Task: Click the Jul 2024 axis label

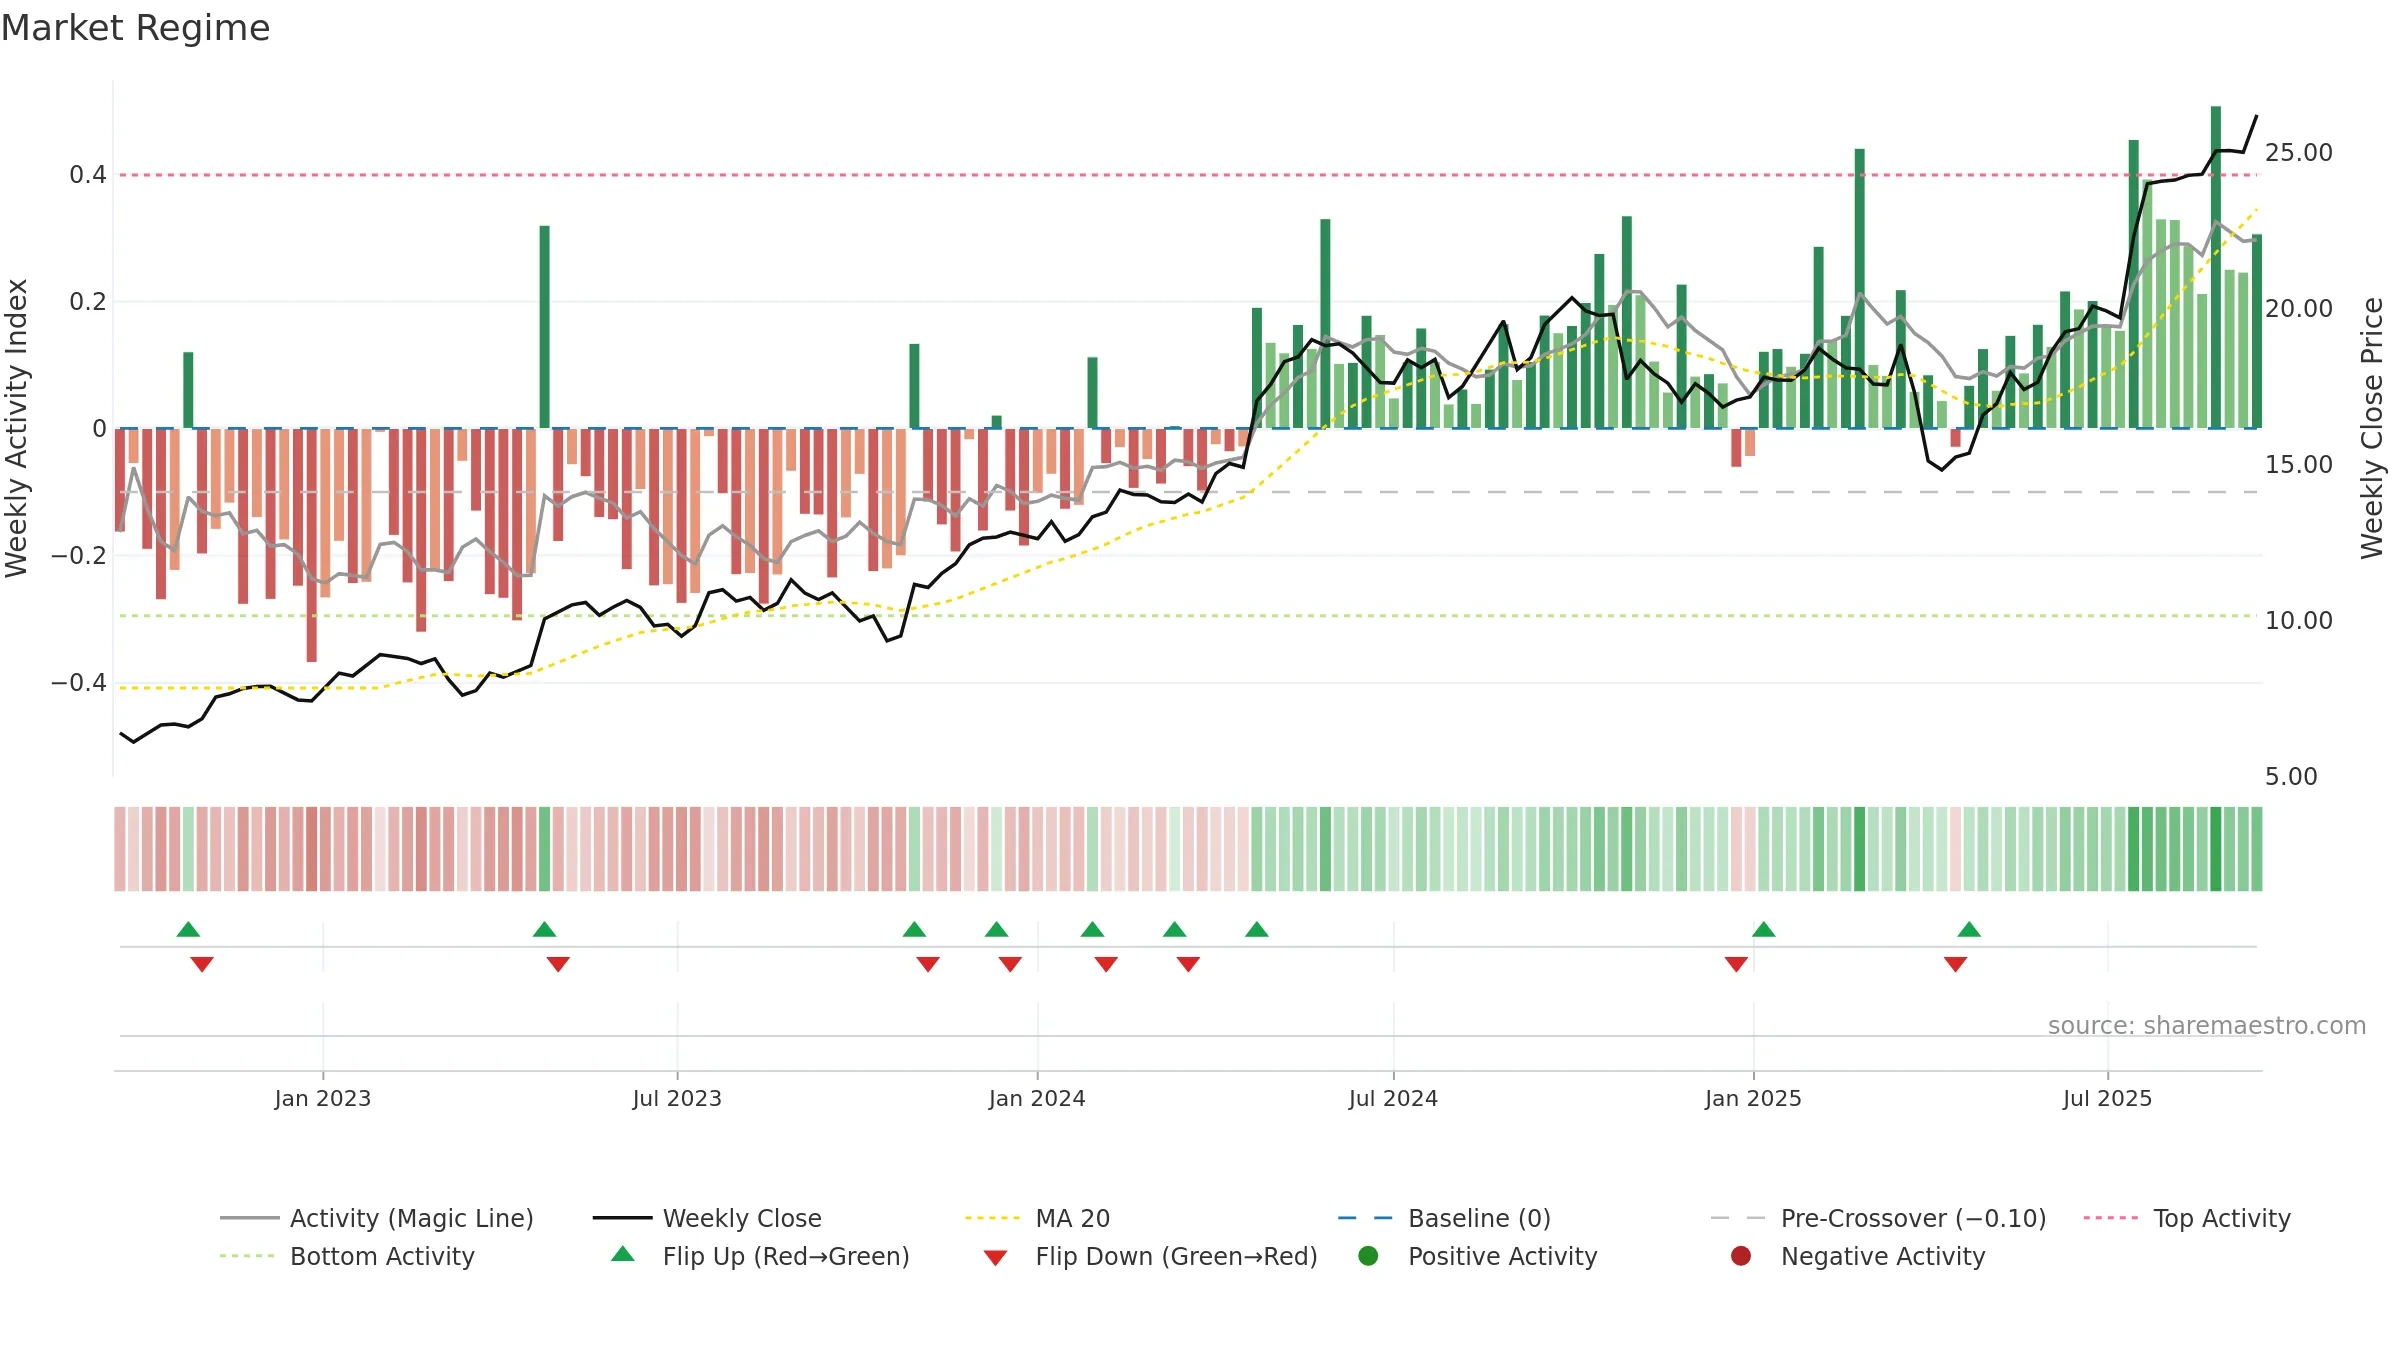Action: pyautogui.click(x=1393, y=1098)
